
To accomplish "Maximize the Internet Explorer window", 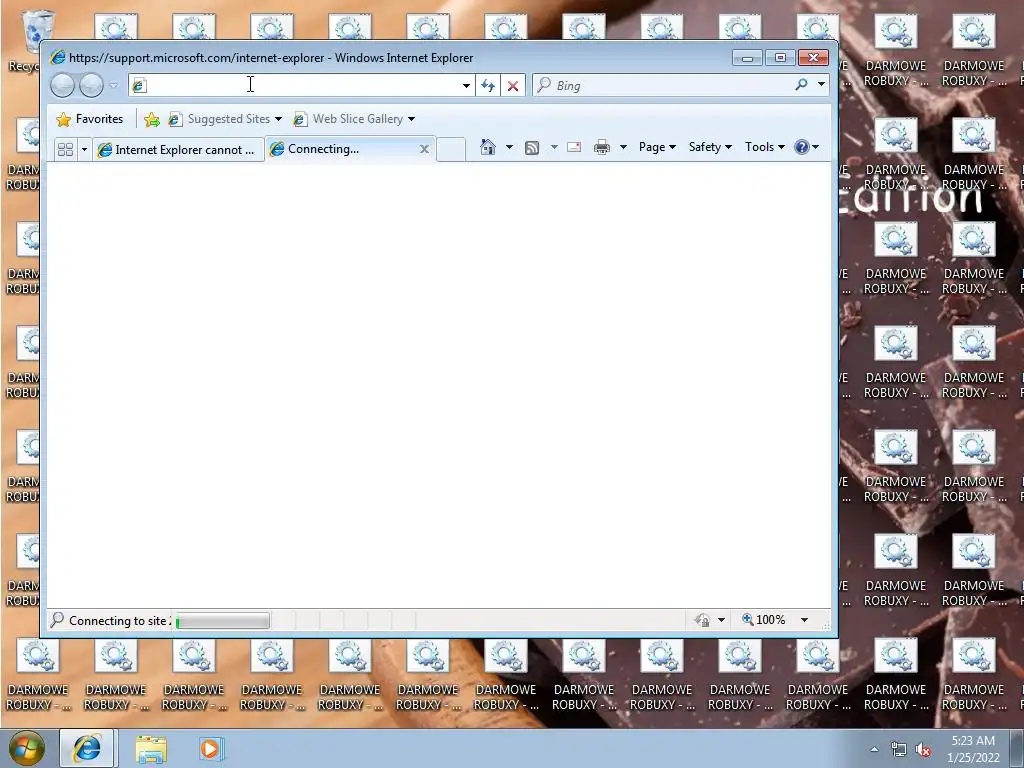I will click(x=780, y=58).
